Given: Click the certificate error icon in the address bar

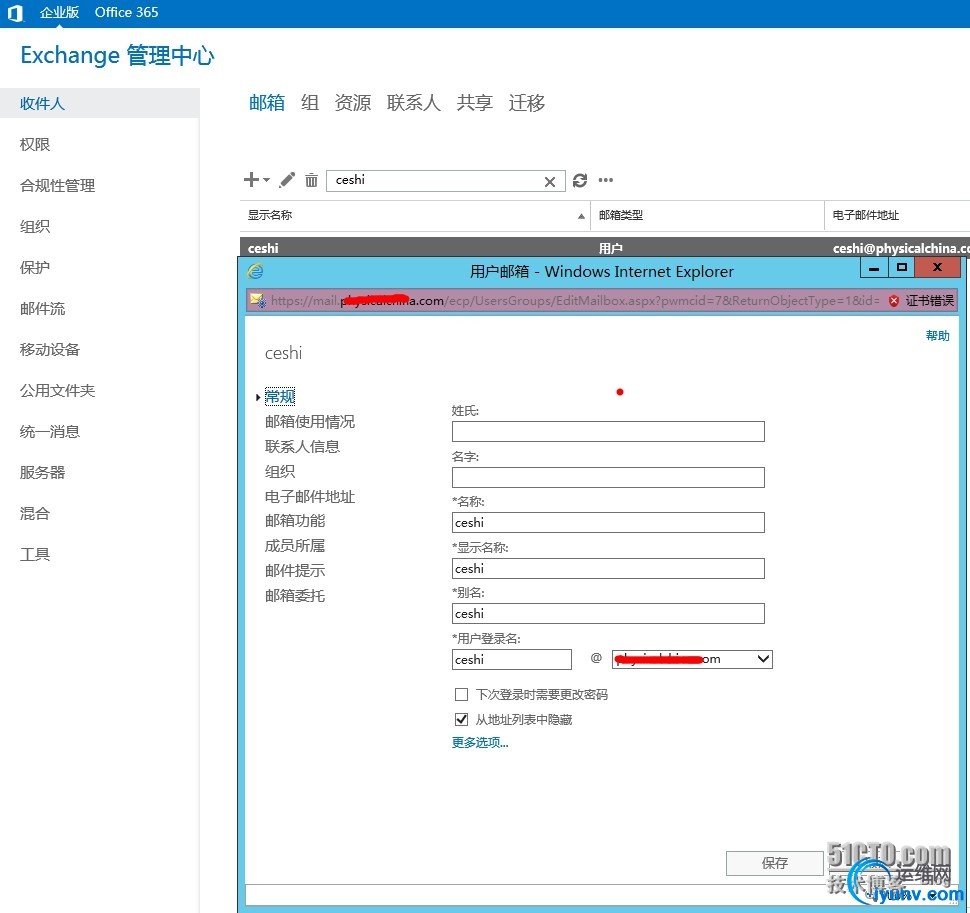Looking at the screenshot, I should [x=894, y=301].
